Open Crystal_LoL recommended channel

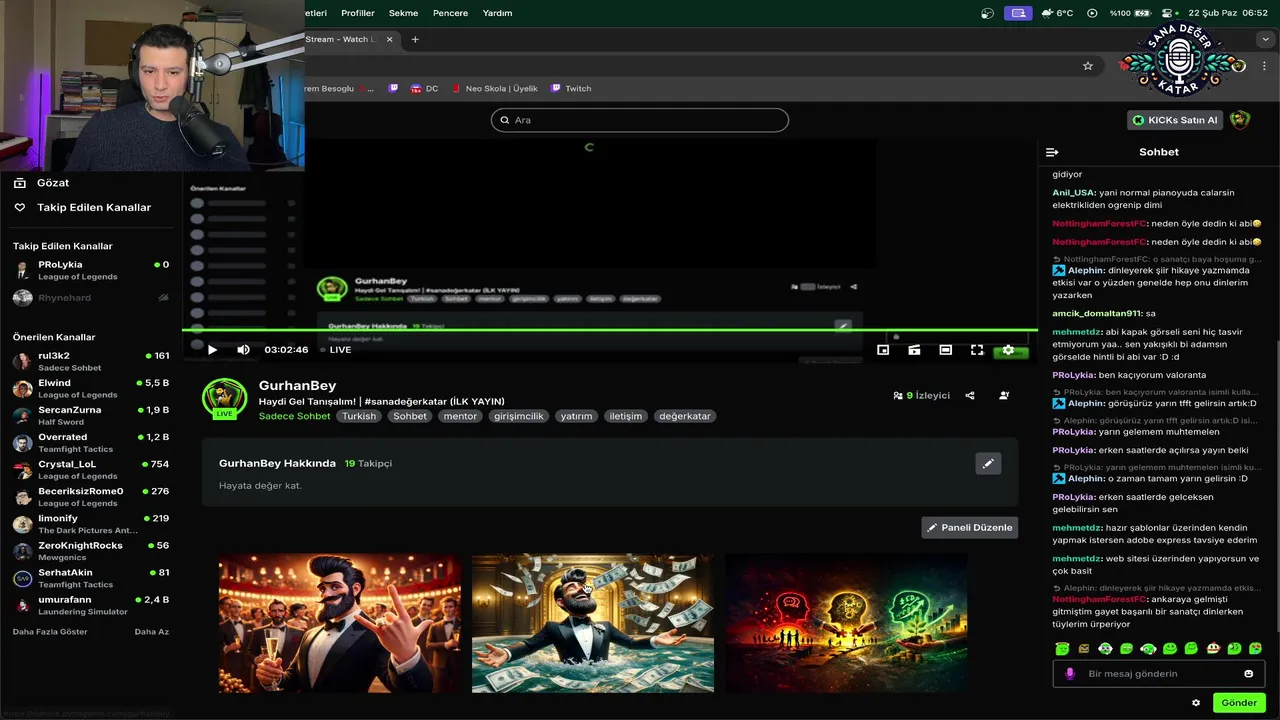coord(90,470)
